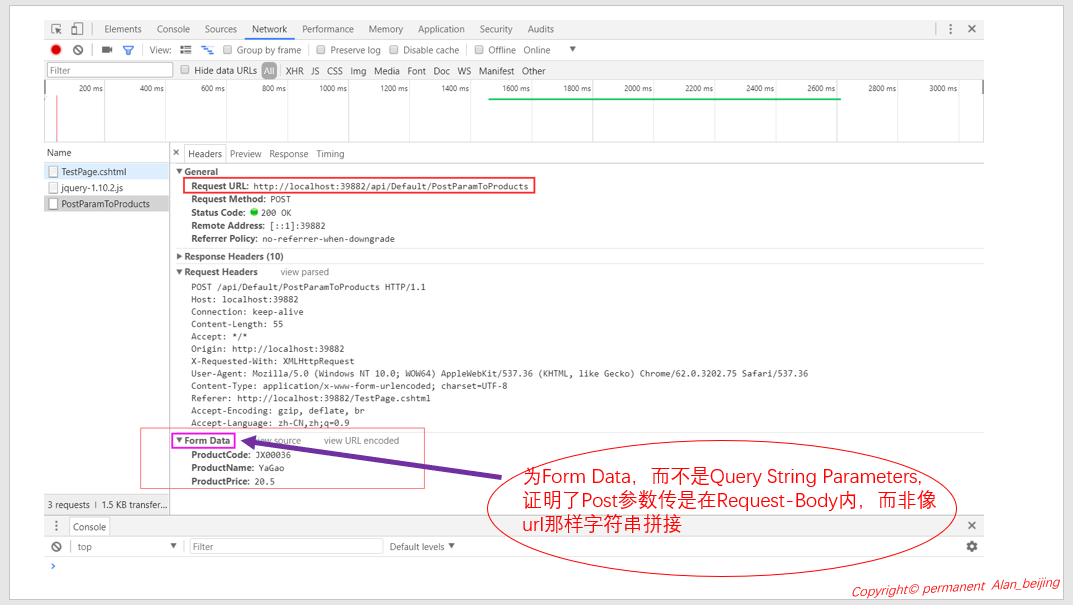Close the console drawer

[x=972, y=526]
